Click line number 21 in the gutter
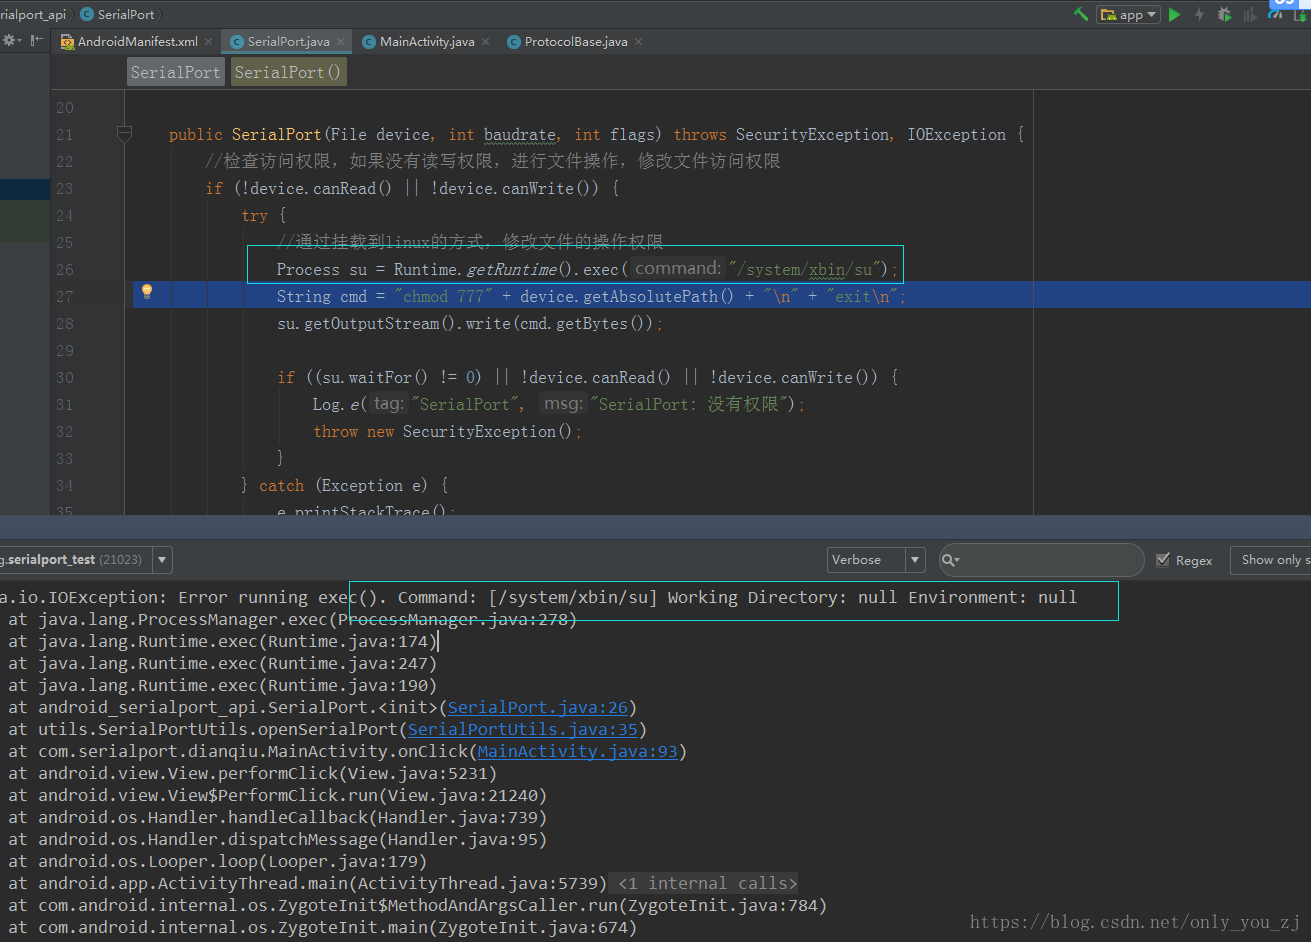Image resolution: width=1311 pixels, height=942 pixels. point(64,134)
